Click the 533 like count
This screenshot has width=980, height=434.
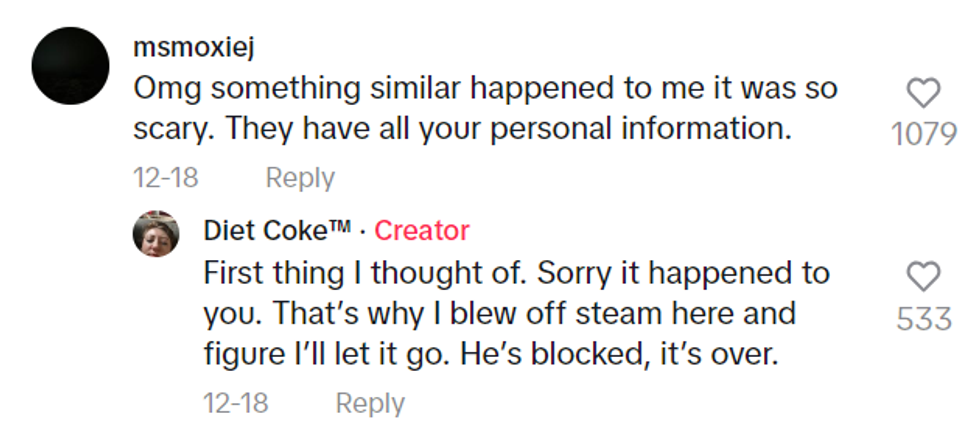click(923, 319)
